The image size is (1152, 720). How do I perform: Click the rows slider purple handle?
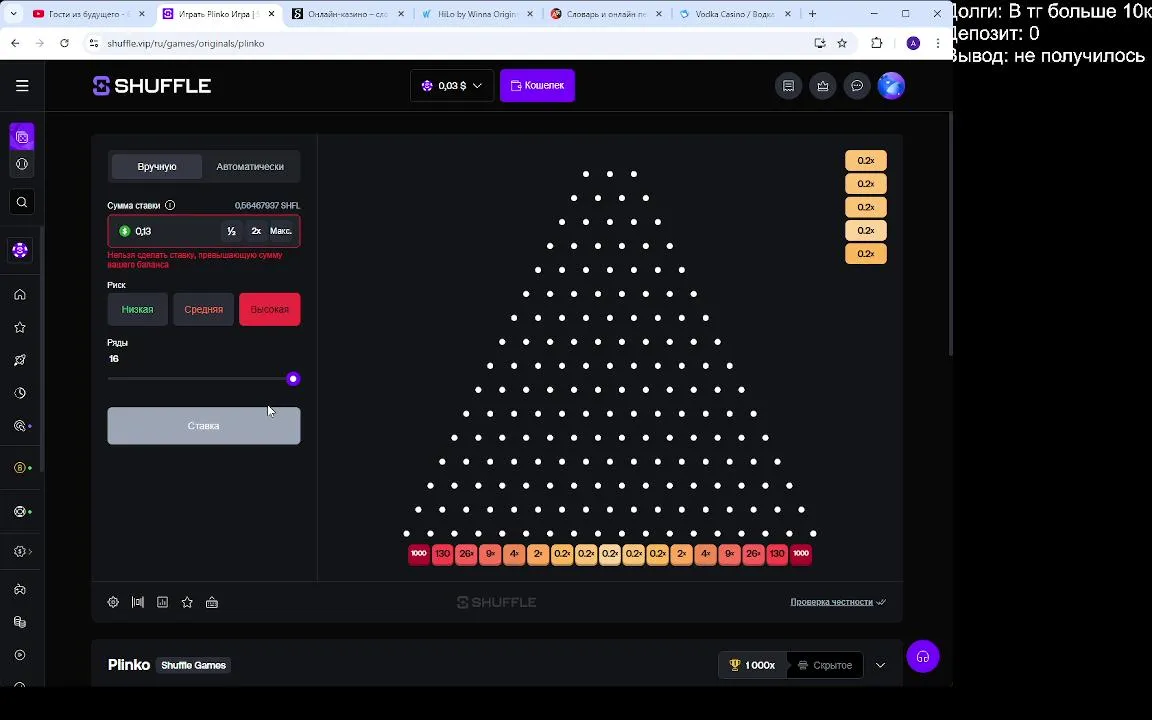(x=293, y=379)
